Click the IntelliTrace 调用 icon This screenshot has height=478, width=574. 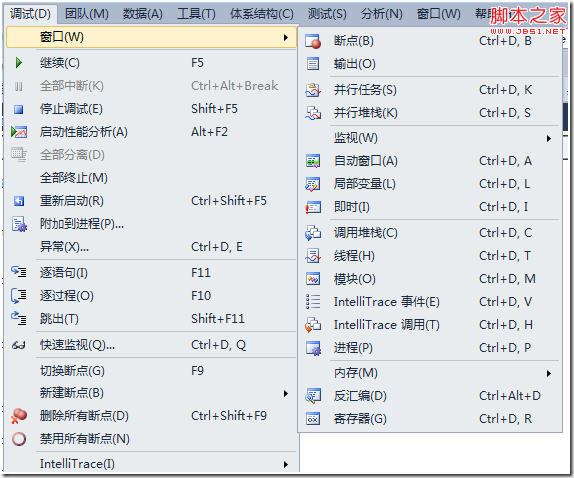313,325
